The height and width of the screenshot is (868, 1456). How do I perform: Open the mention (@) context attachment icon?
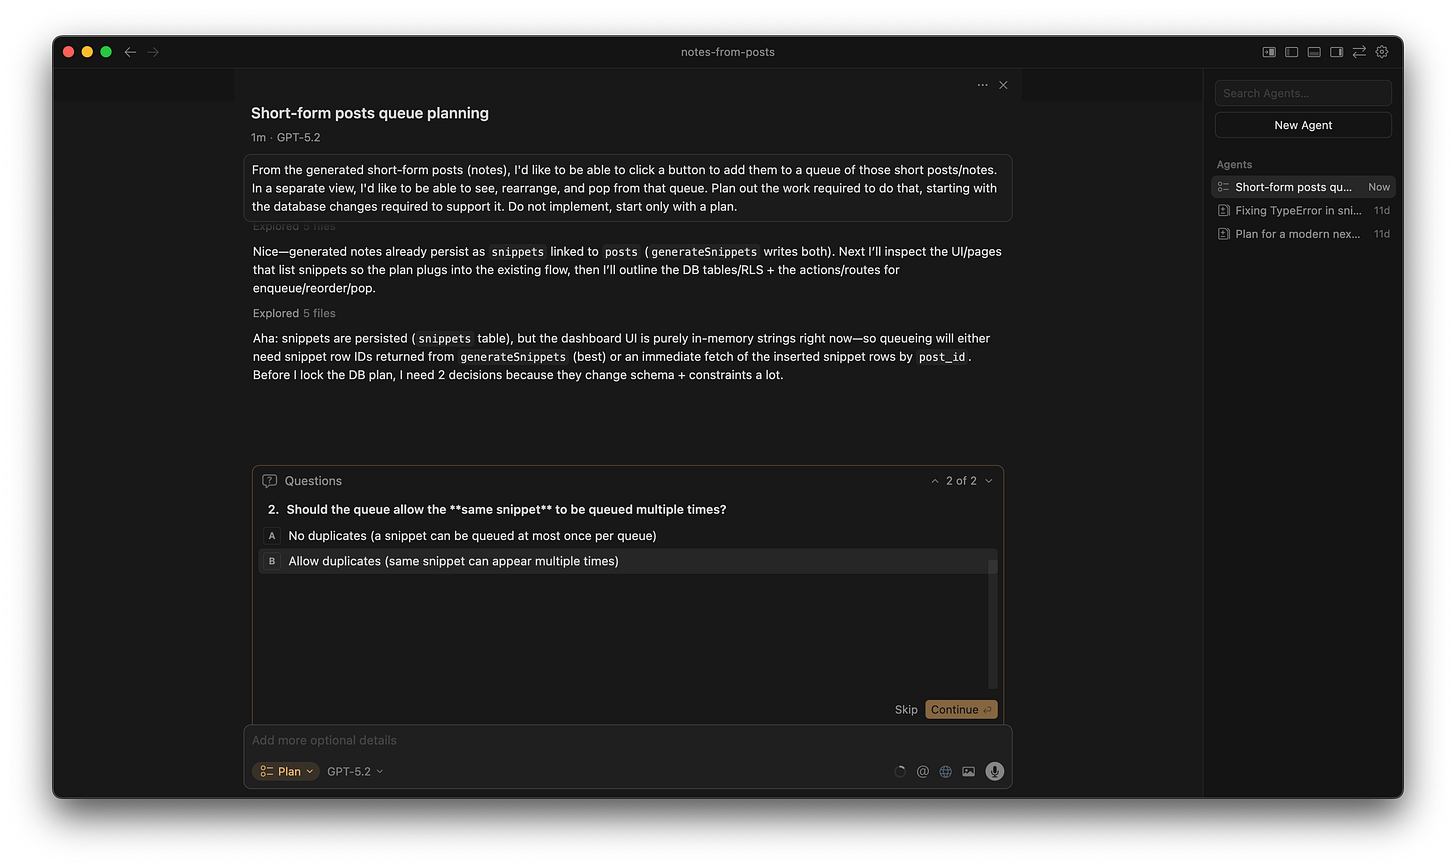[x=922, y=771]
